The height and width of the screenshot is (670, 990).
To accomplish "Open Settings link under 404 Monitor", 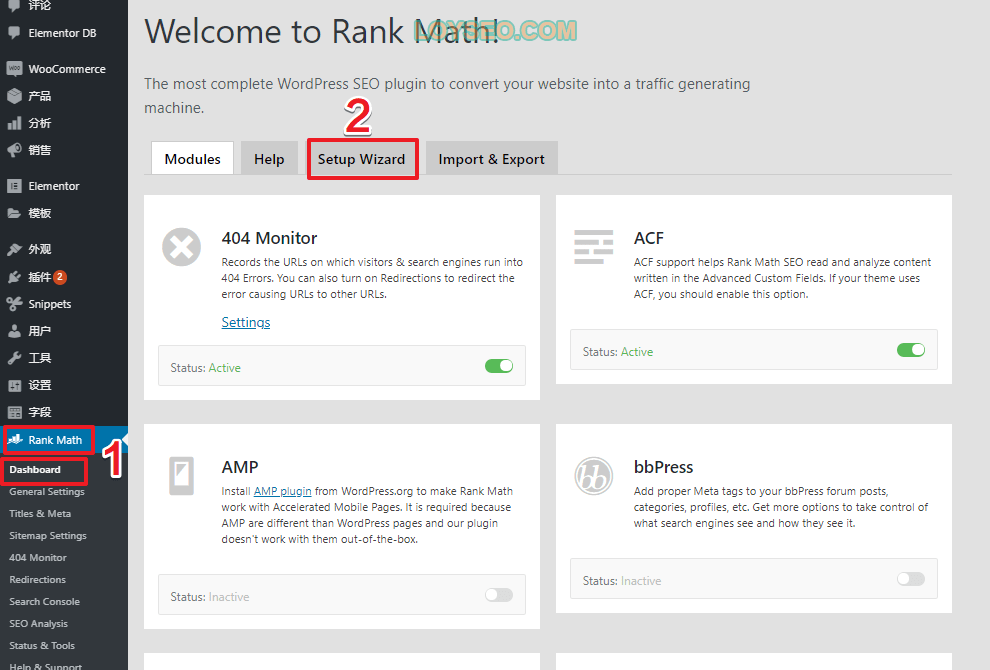I will [x=246, y=322].
